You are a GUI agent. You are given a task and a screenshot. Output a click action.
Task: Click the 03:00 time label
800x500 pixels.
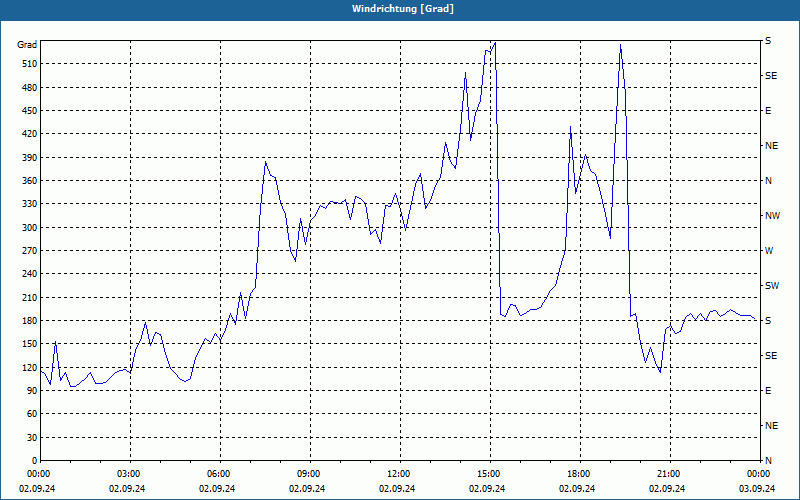coord(130,474)
